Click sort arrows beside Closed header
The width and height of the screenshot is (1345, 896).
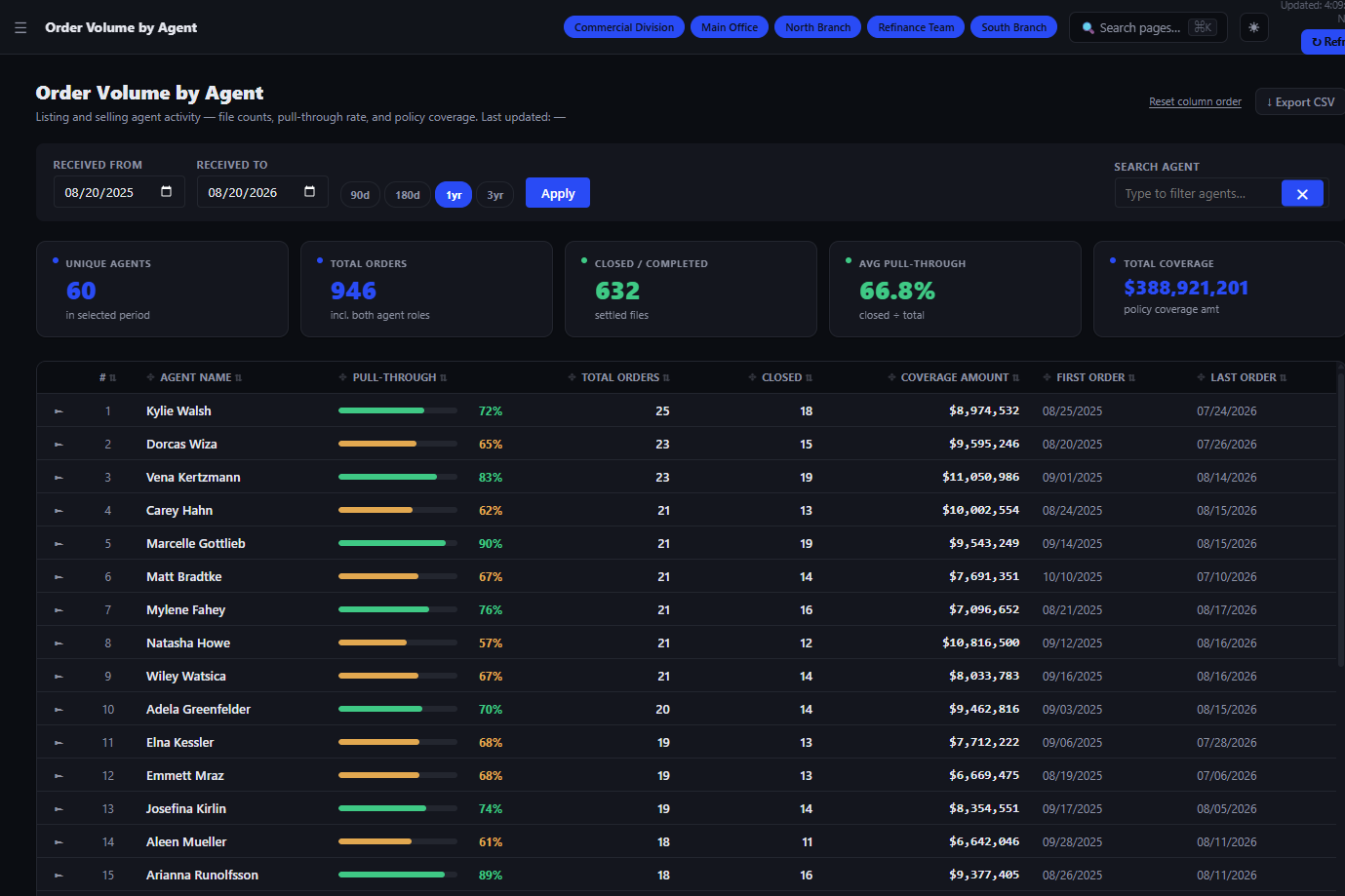tap(809, 378)
